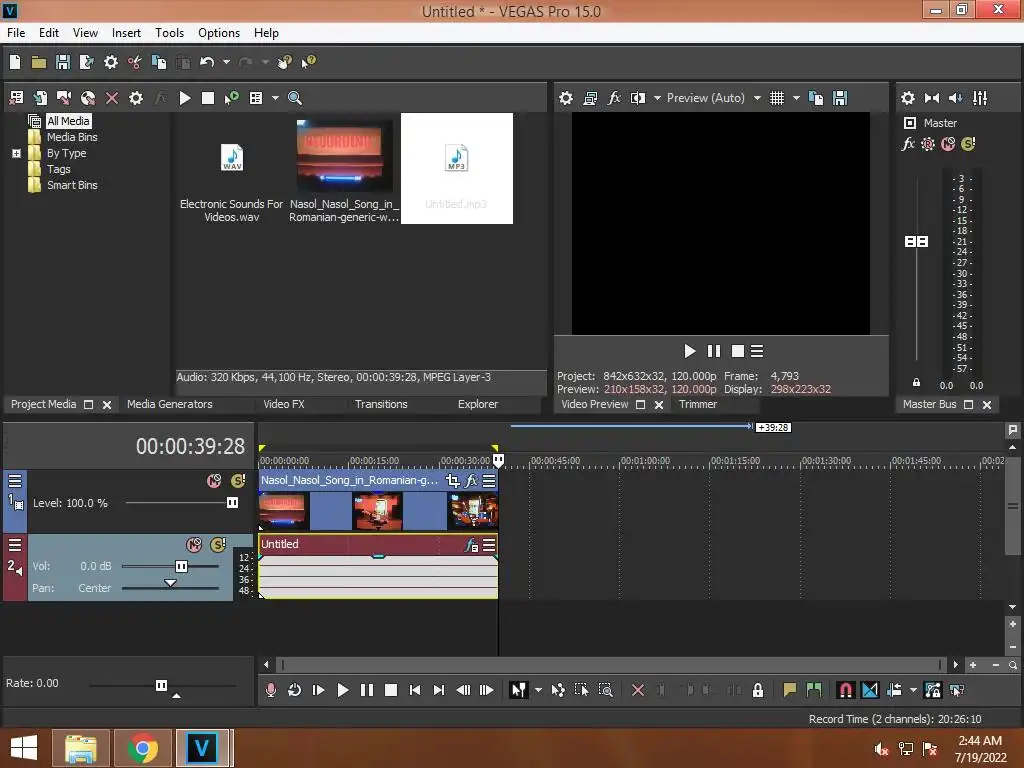The height and width of the screenshot is (768, 1024).
Task: Create a new project with the blank page icon
Action: click(x=15, y=62)
